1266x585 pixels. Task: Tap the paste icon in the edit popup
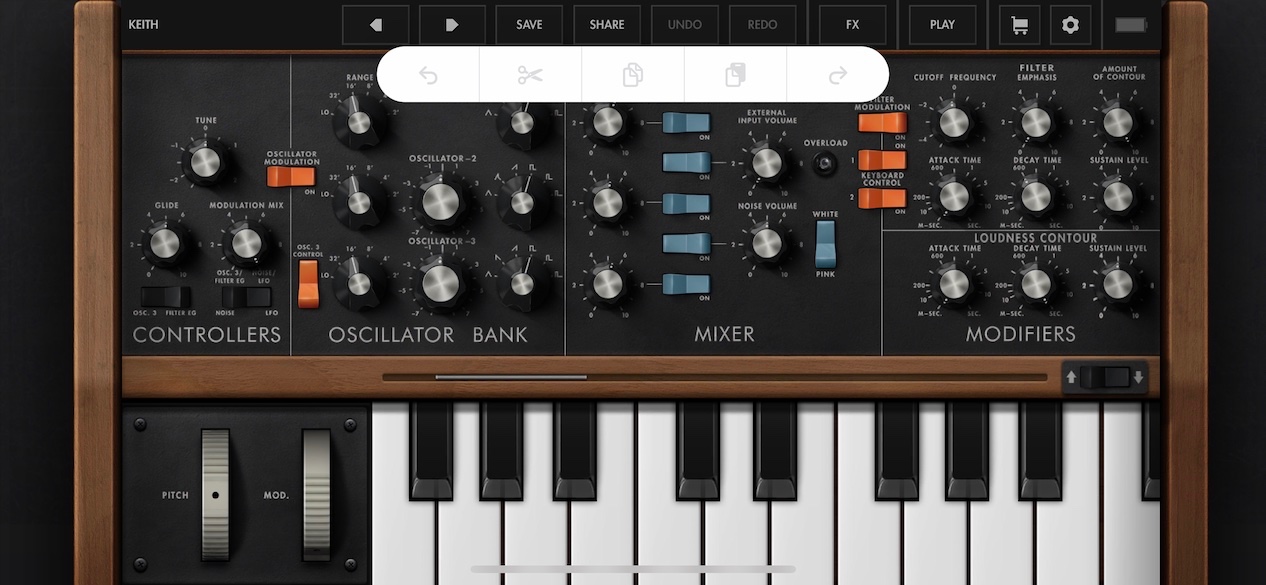coord(736,74)
